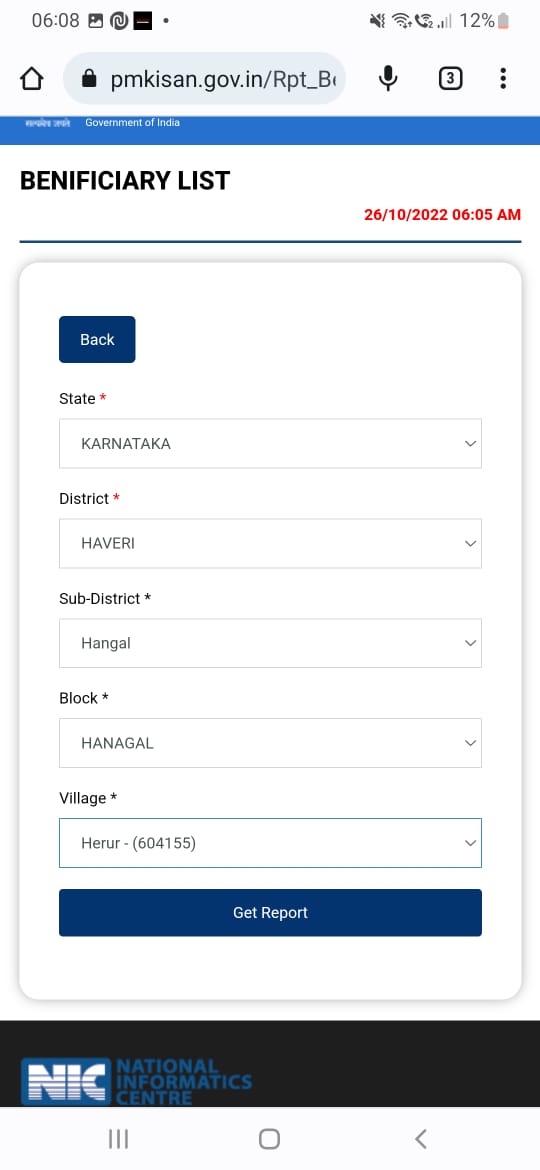540x1170 pixels.
Task: Open the tab switcher showing 3 tabs
Action: [x=450, y=78]
